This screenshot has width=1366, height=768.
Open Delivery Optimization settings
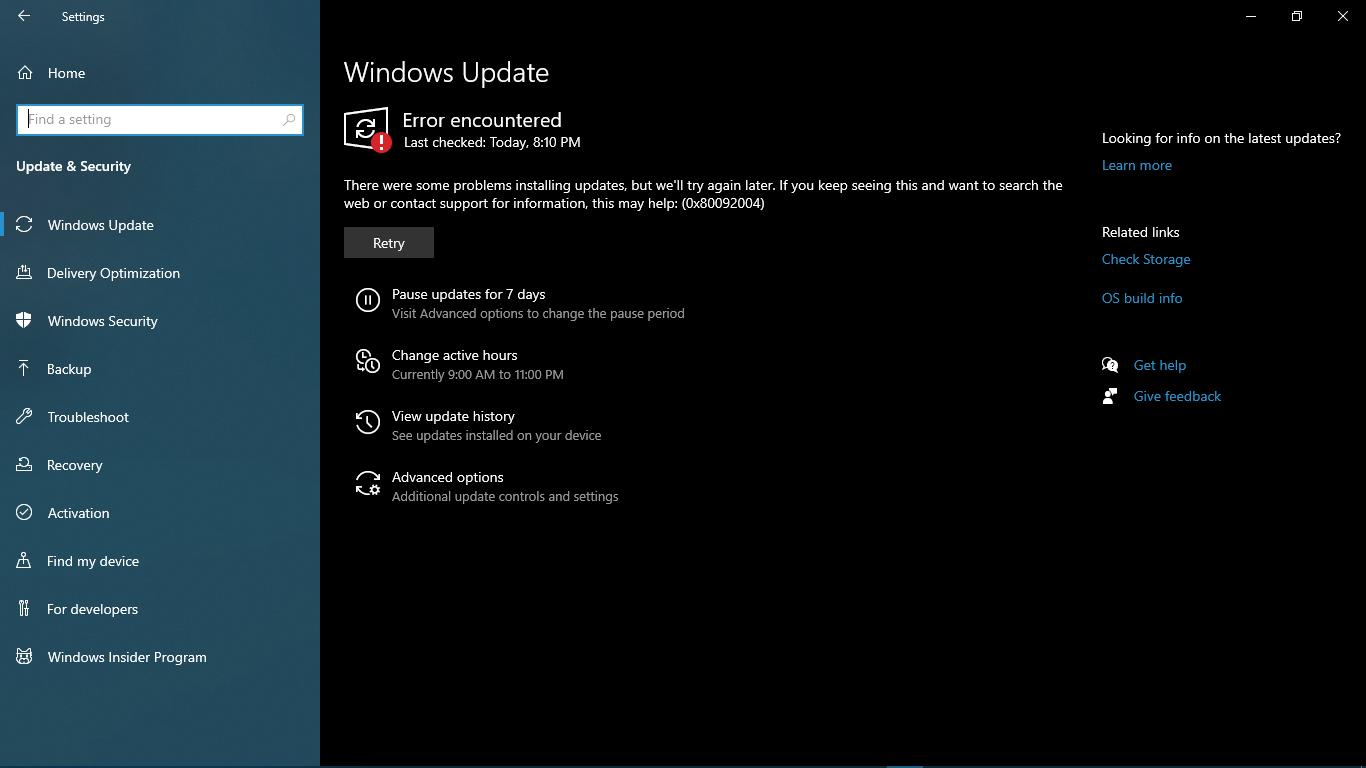160,273
